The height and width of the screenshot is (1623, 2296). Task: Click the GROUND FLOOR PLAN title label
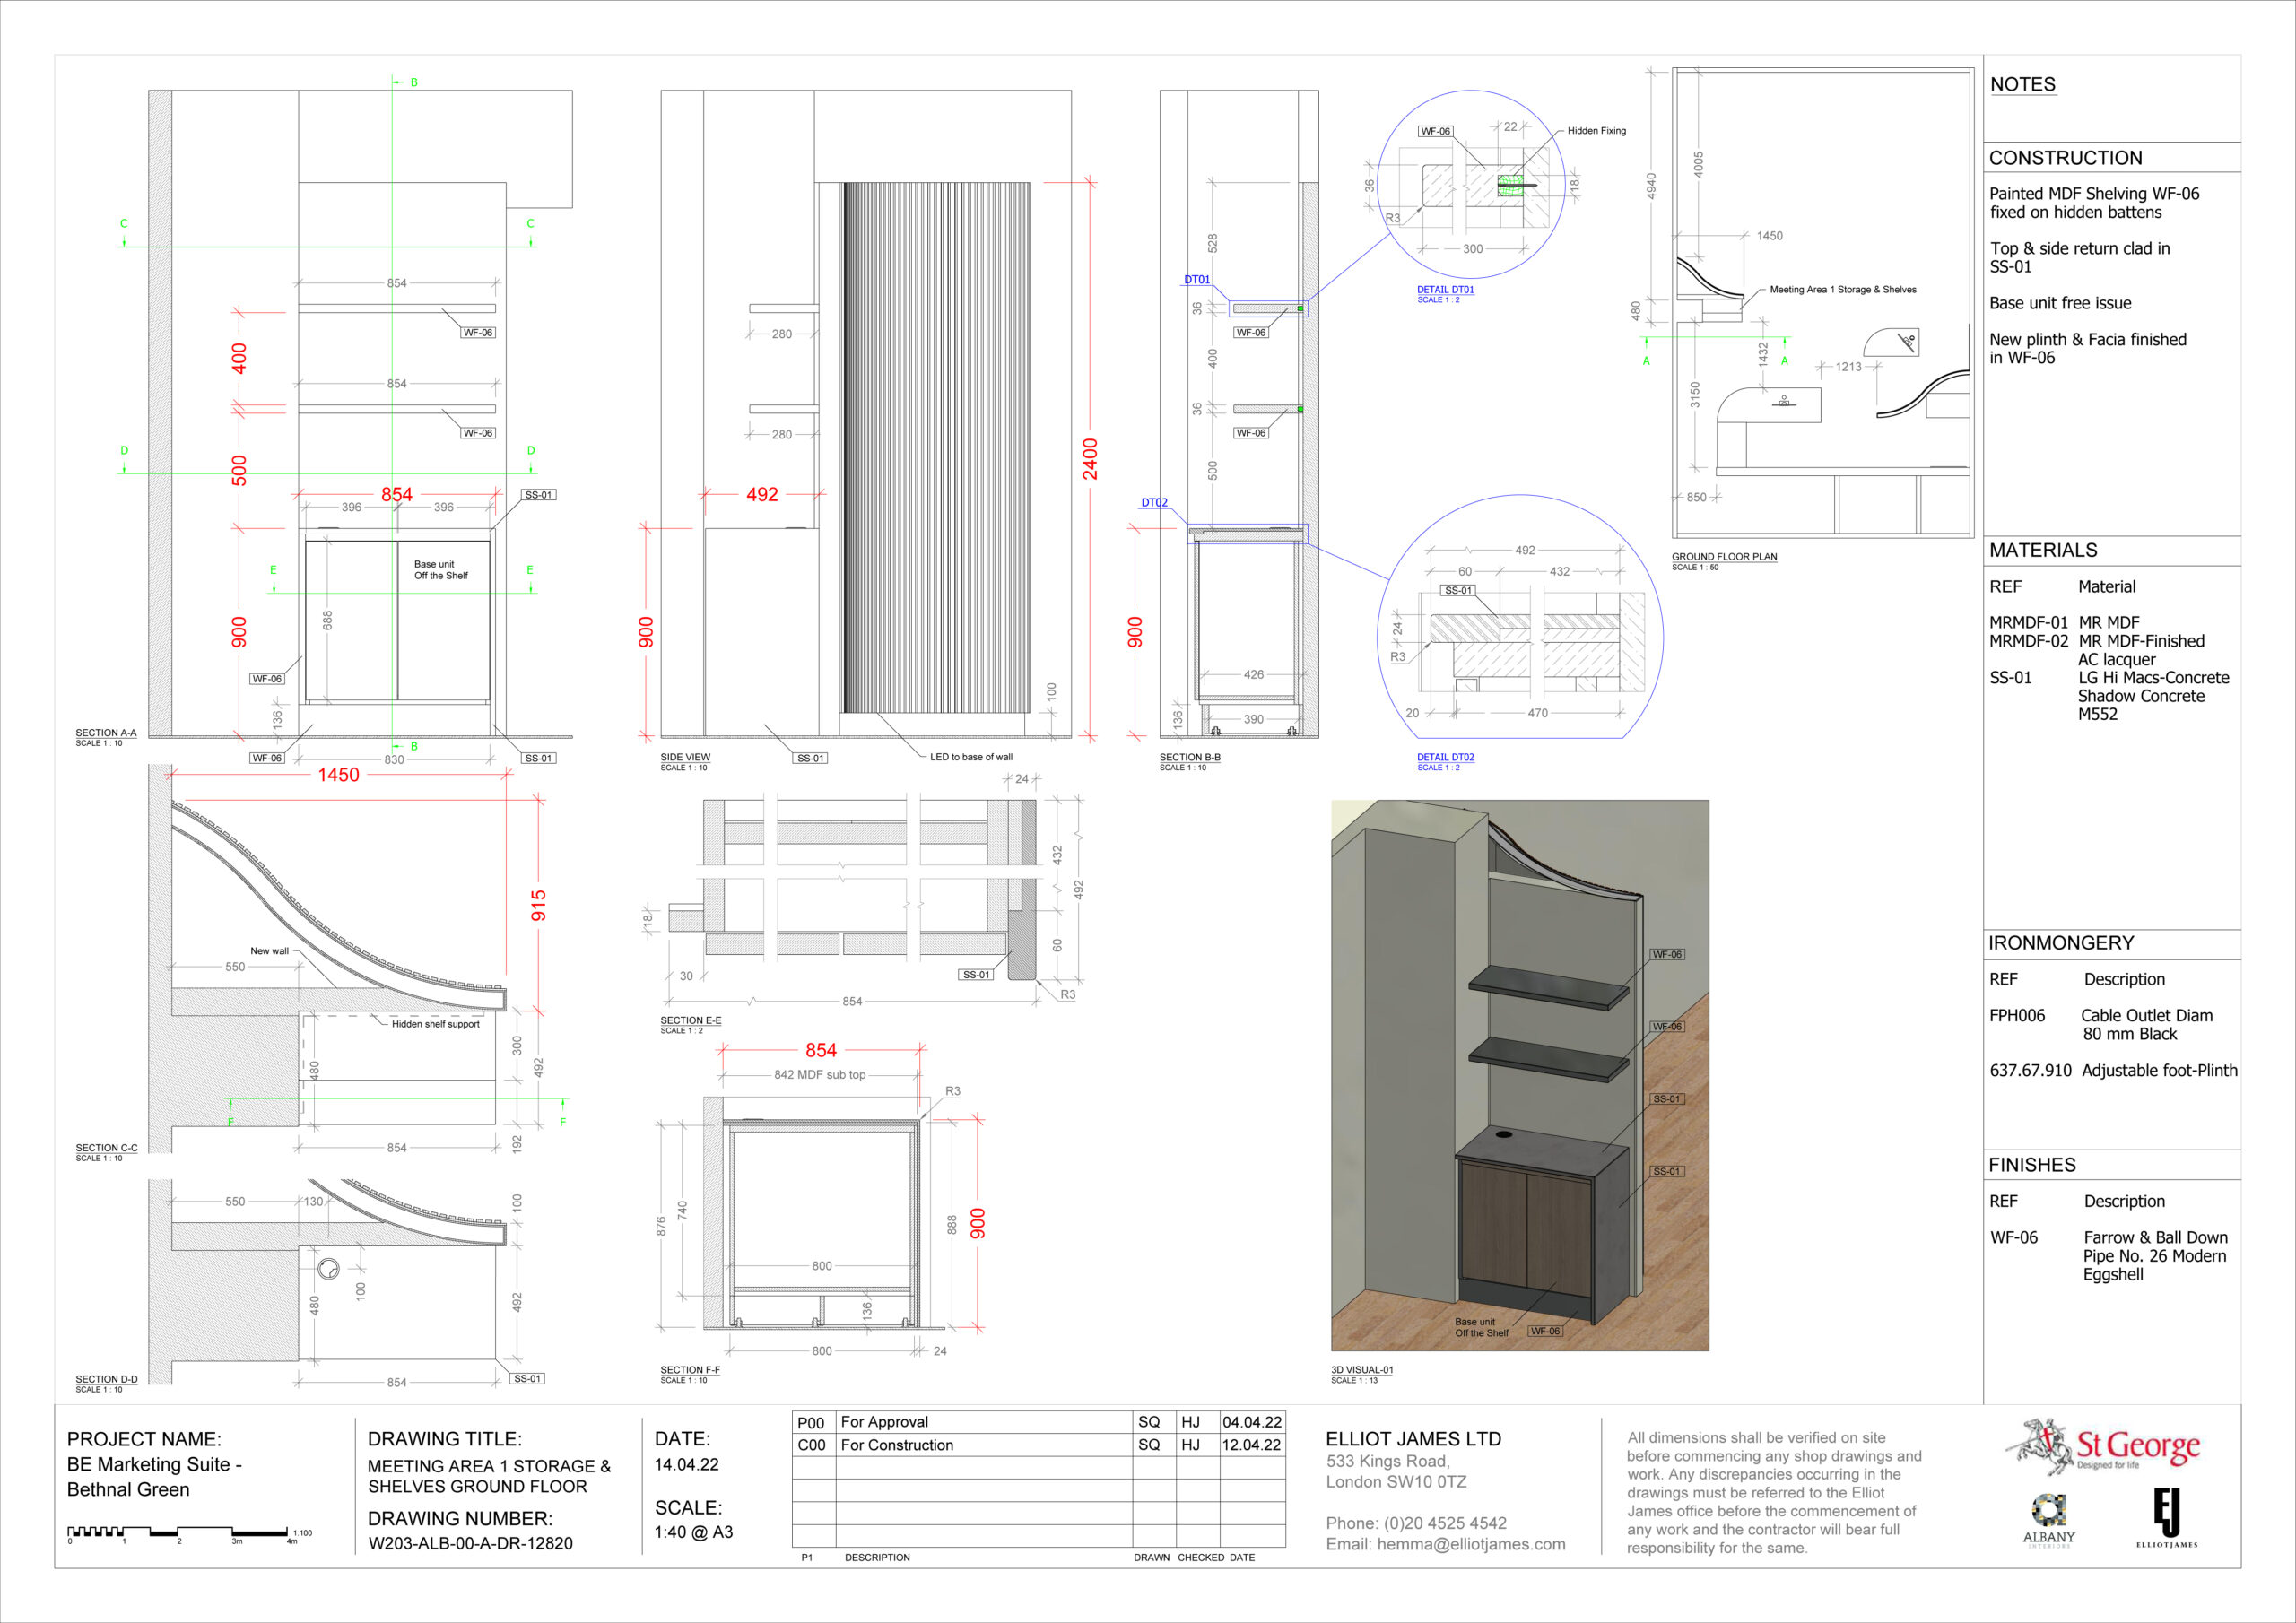[1724, 557]
